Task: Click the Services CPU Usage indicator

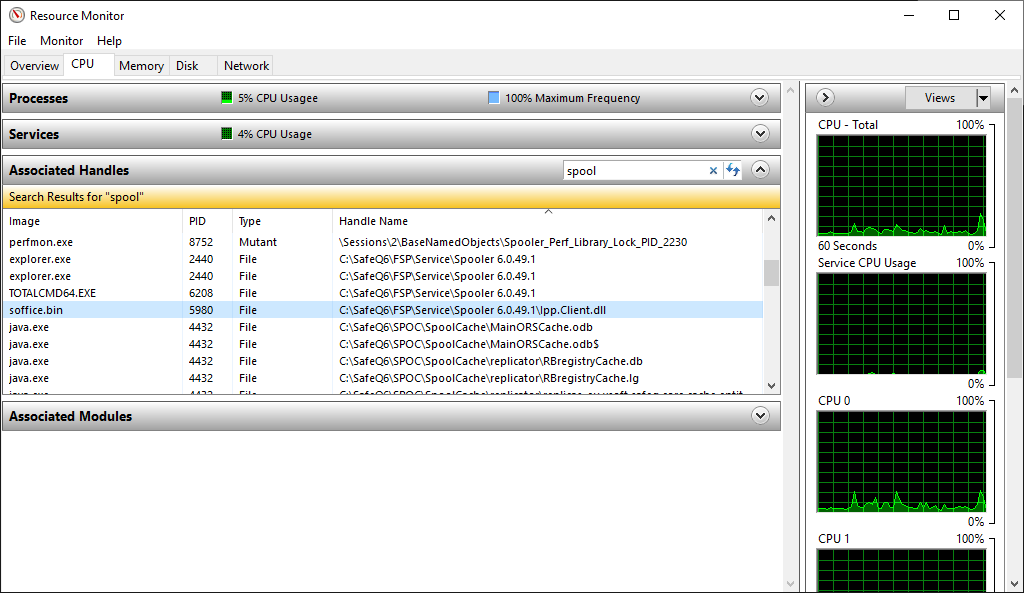Action: click(x=226, y=133)
